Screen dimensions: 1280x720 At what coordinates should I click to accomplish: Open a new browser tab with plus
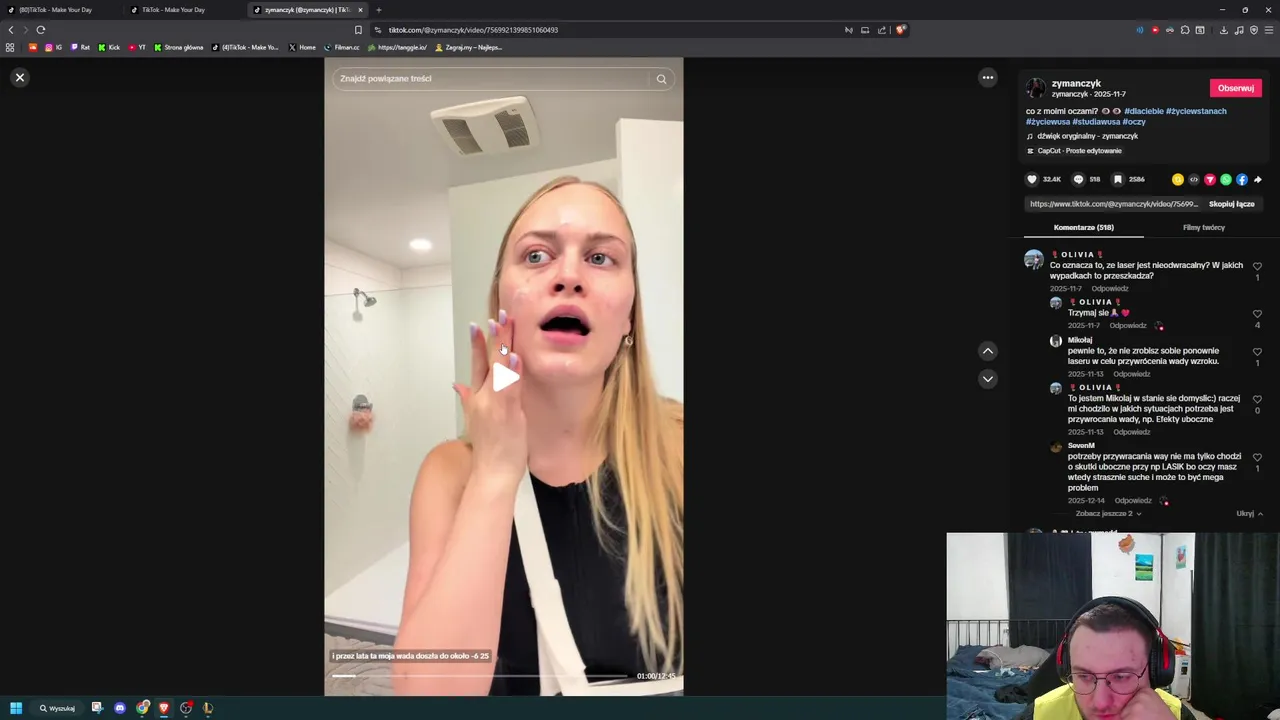coord(378,10)
